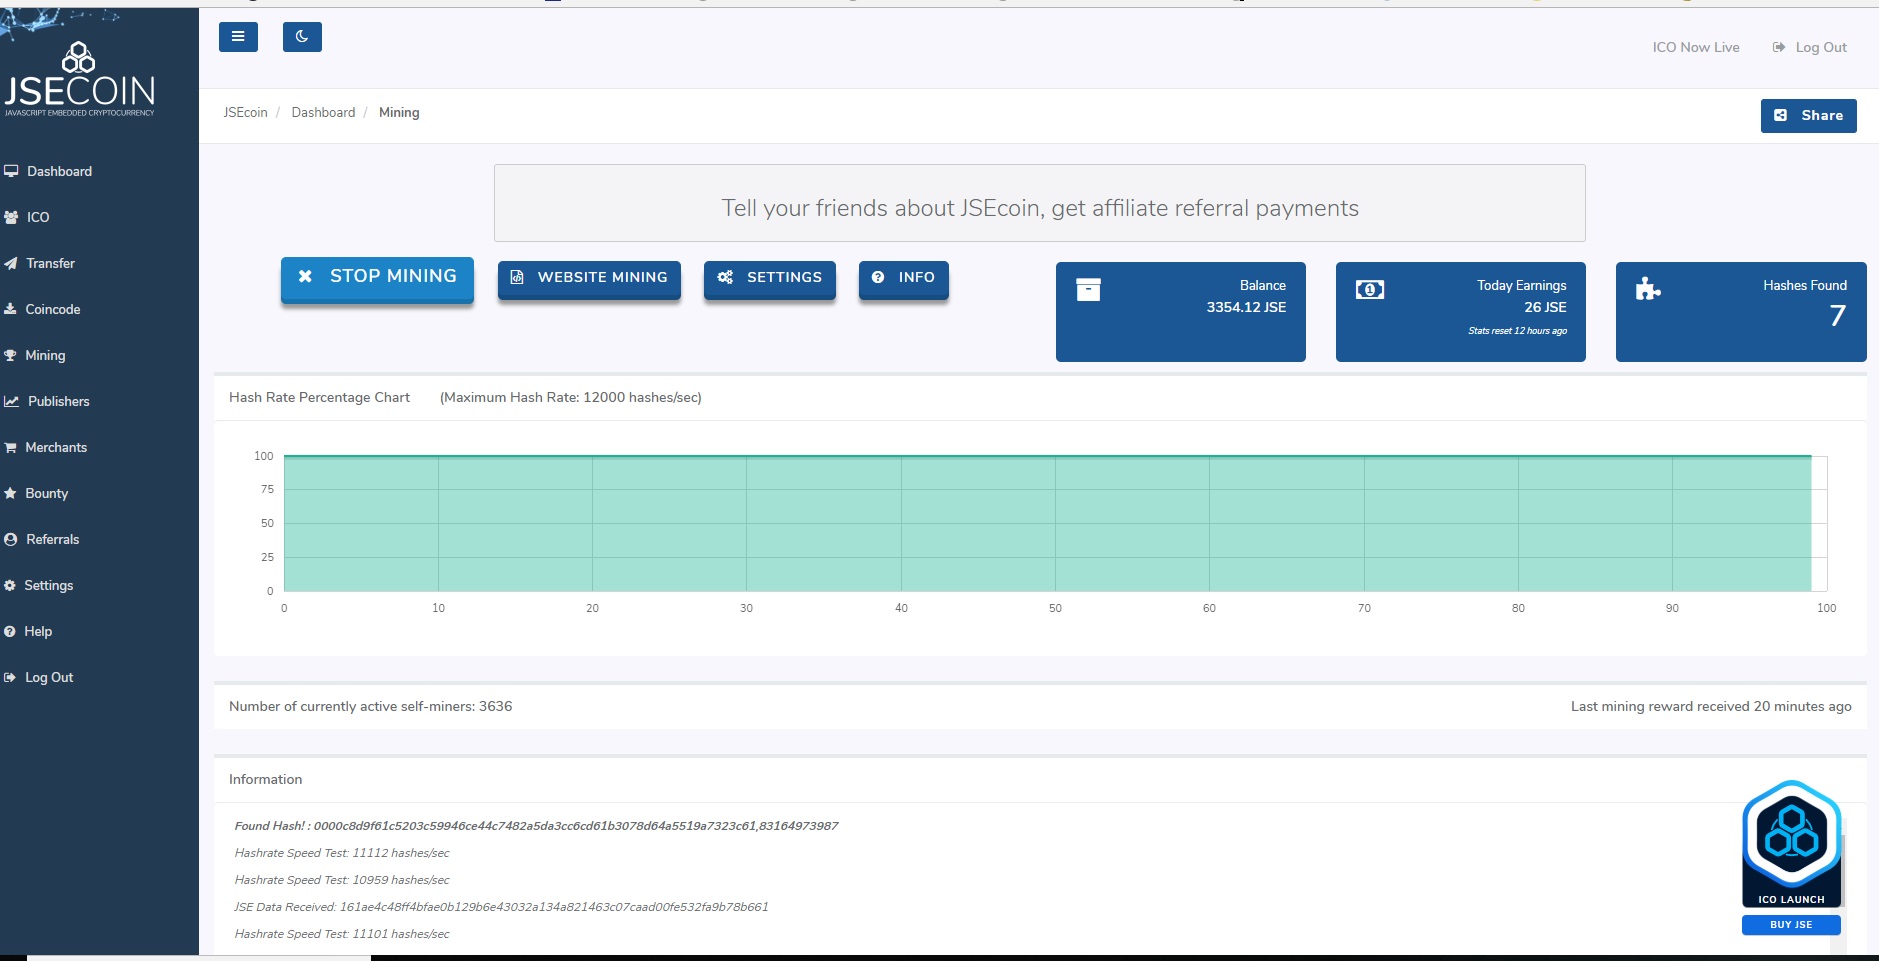The height and width of the screenshot is (961, 1879).
Task: Click the affiliate referral payments banner
Action: 1040,203
